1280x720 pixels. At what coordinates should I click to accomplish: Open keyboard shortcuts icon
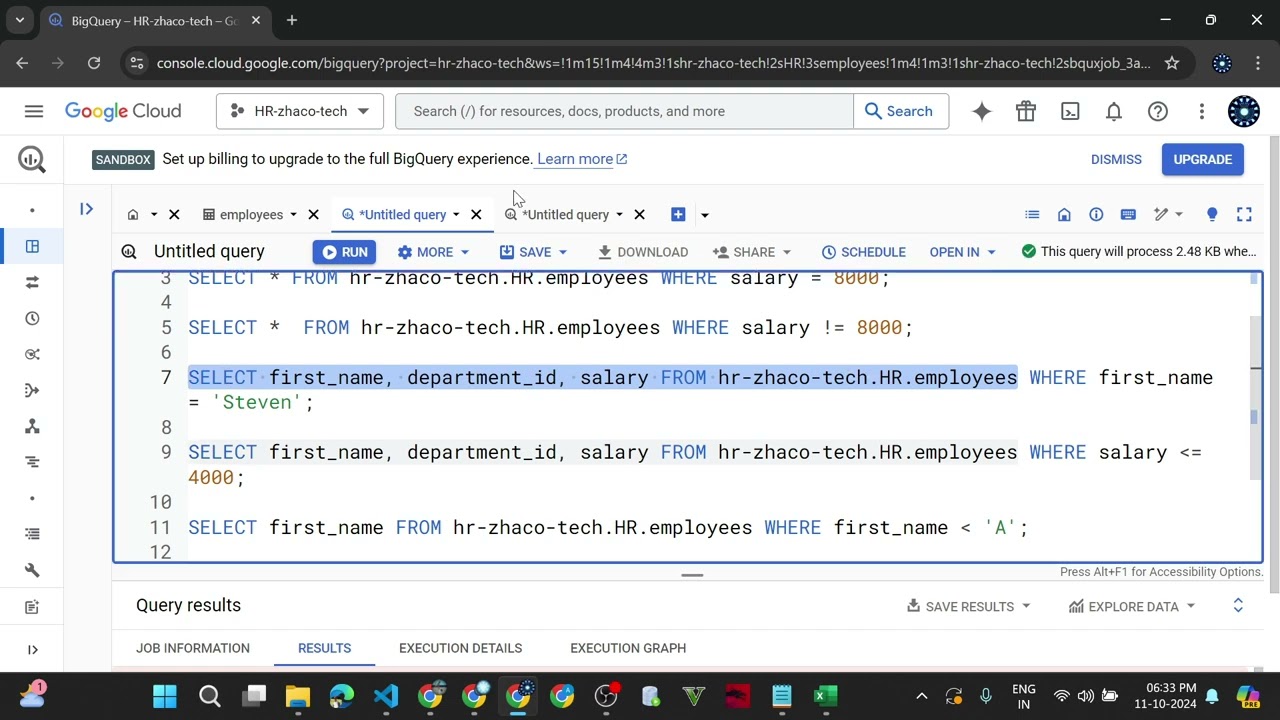1128,214
